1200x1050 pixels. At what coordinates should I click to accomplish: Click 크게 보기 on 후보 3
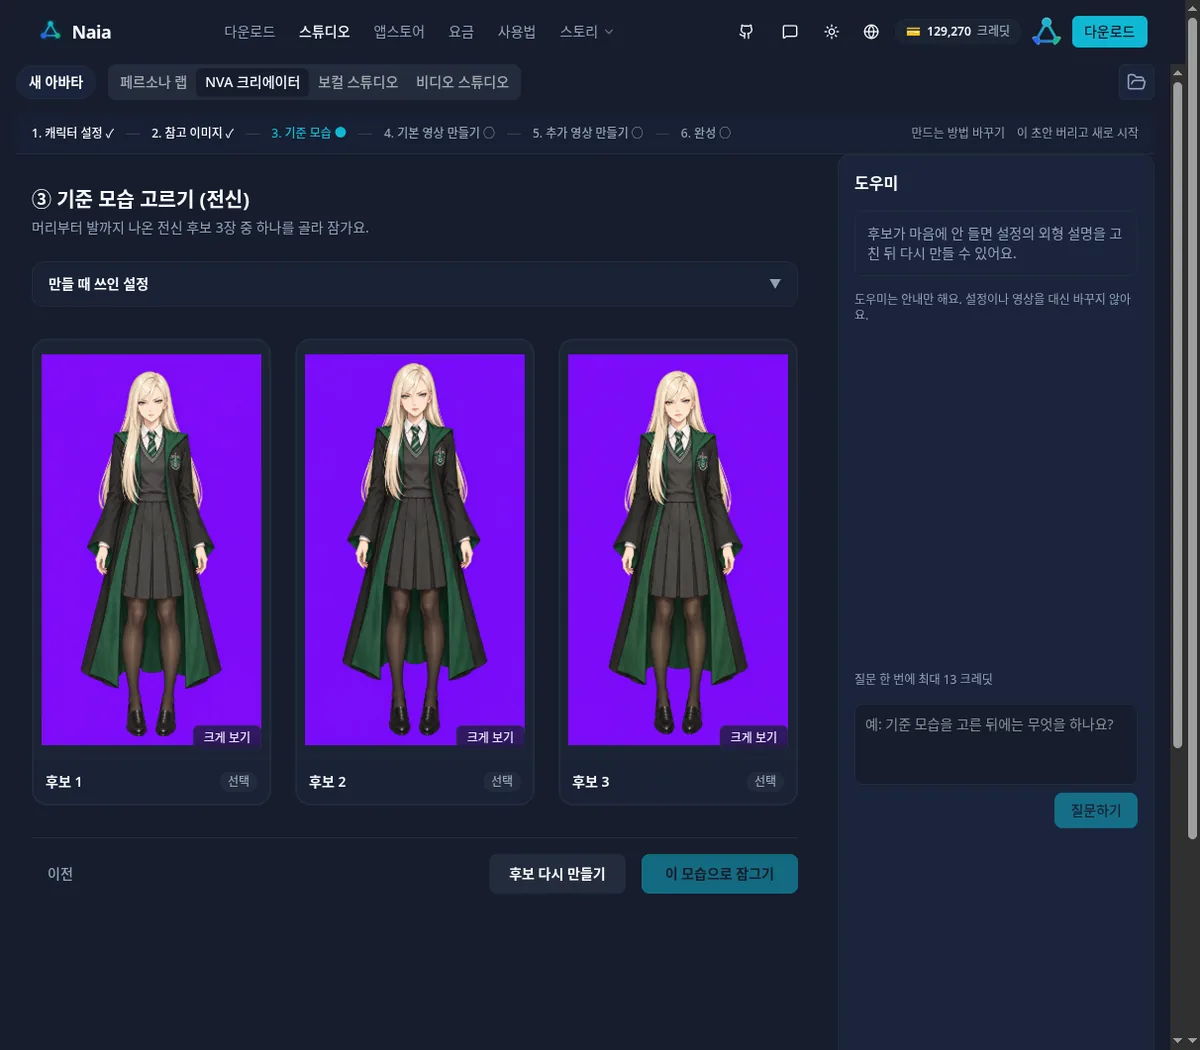tap(754, 737)
